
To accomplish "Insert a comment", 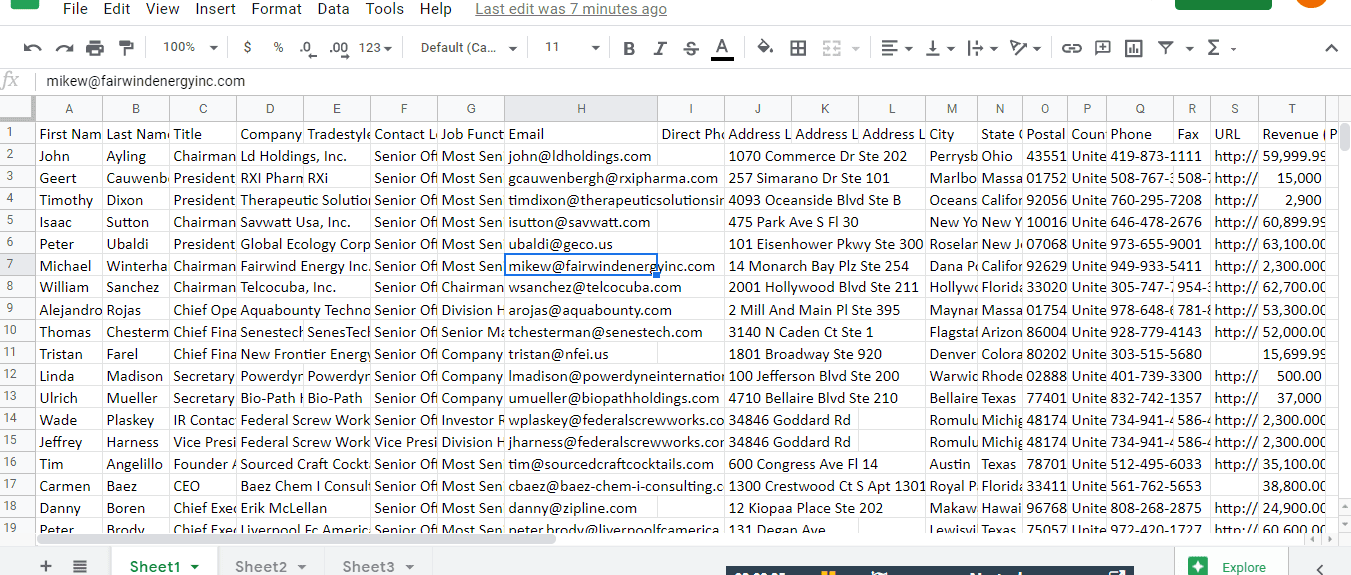I will click(x=1102, y=48).
